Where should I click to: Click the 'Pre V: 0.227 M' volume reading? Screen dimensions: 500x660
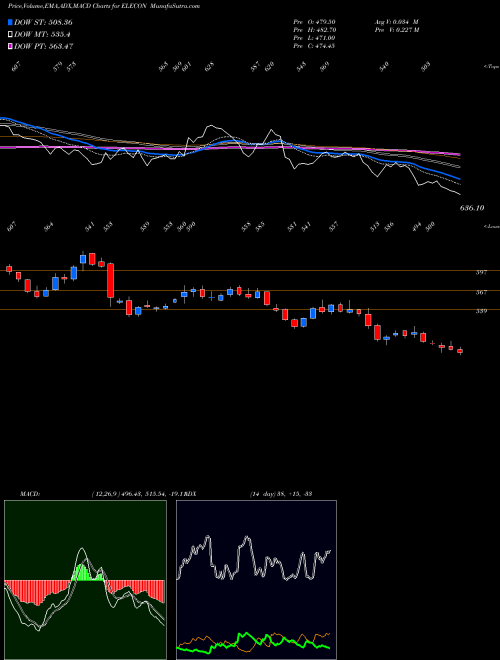pos(396,30)
